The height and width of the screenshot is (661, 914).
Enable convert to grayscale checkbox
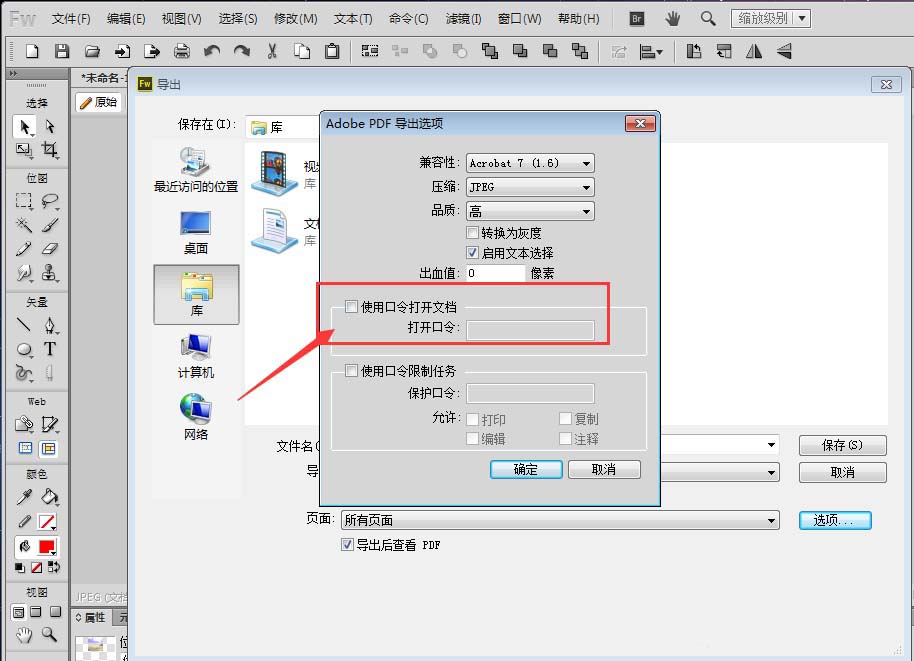coord(473,233)
